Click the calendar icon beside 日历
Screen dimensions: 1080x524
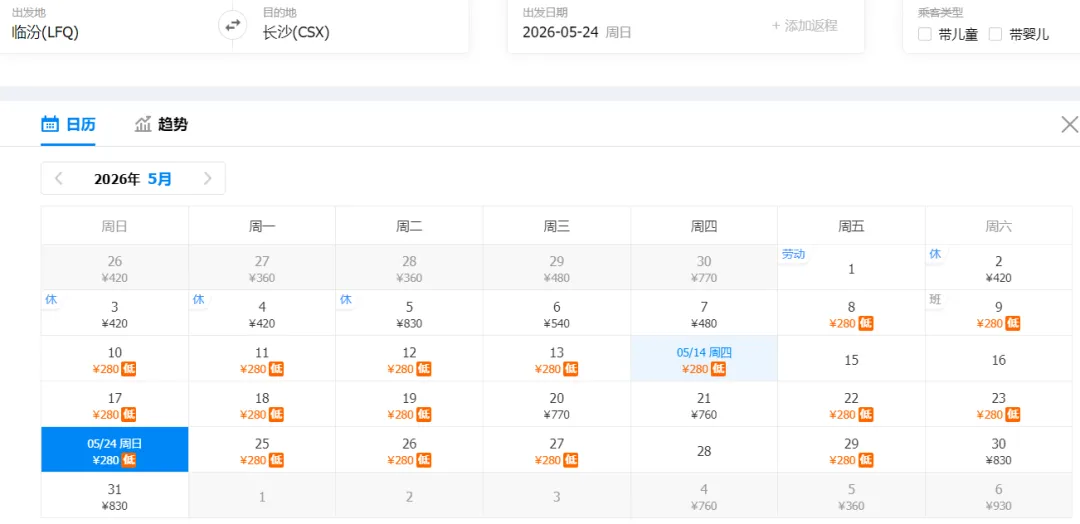click(x=50, y=124)
